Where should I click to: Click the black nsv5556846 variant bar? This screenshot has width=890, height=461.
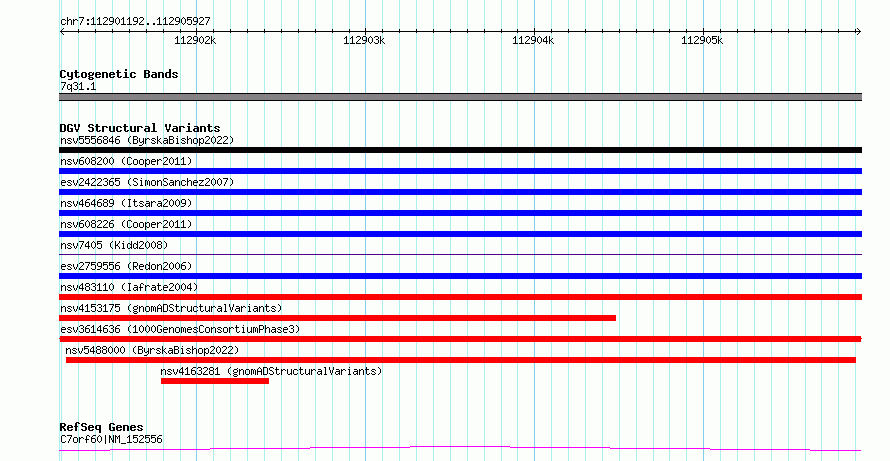460,150
